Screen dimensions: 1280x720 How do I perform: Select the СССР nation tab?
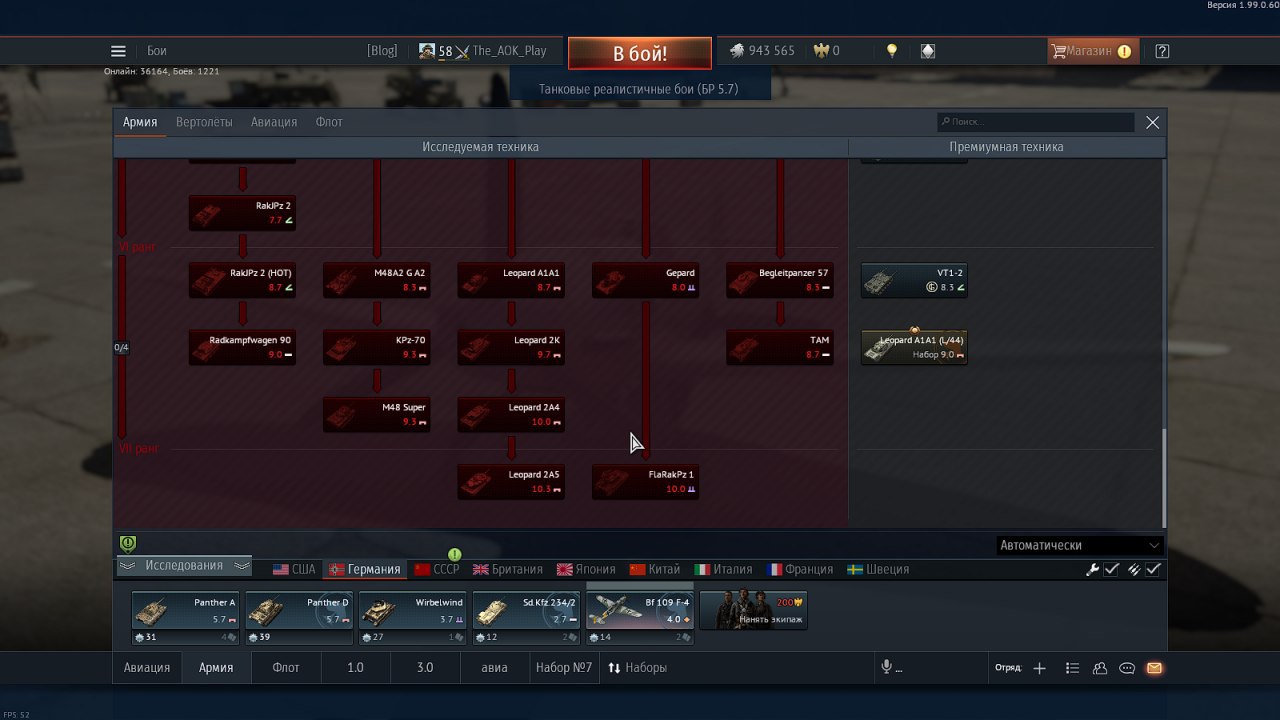click(437, 569)
